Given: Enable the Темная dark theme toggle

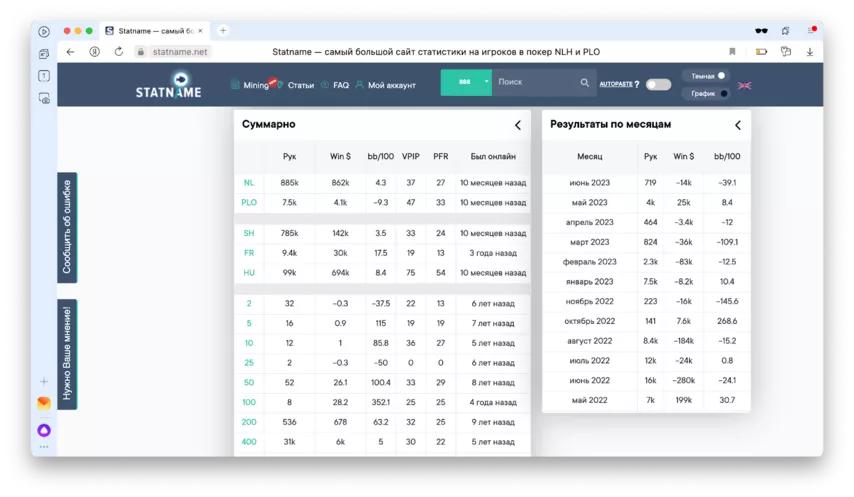Looking at the screenshot, I should point(721,76).
